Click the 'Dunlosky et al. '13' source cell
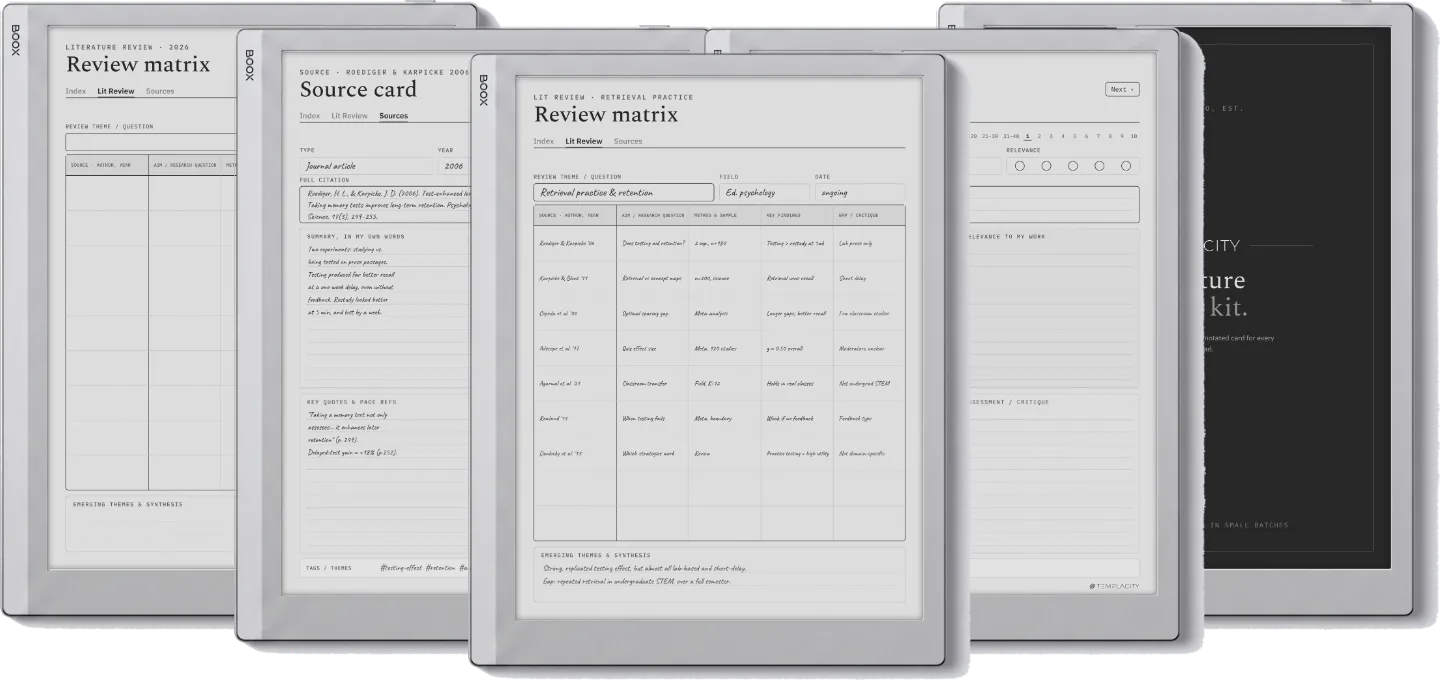Image resolution: width=1440 pixels, height=680 pixels. (x=575, y=453)
